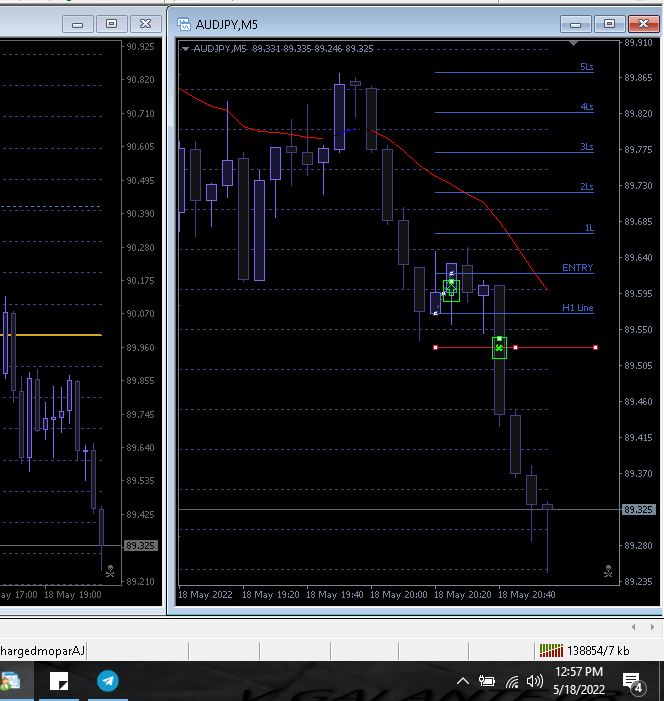Click the 89.910 price scale label
The height and width of the screenshot is (701, 664).
tap(639, 42)
